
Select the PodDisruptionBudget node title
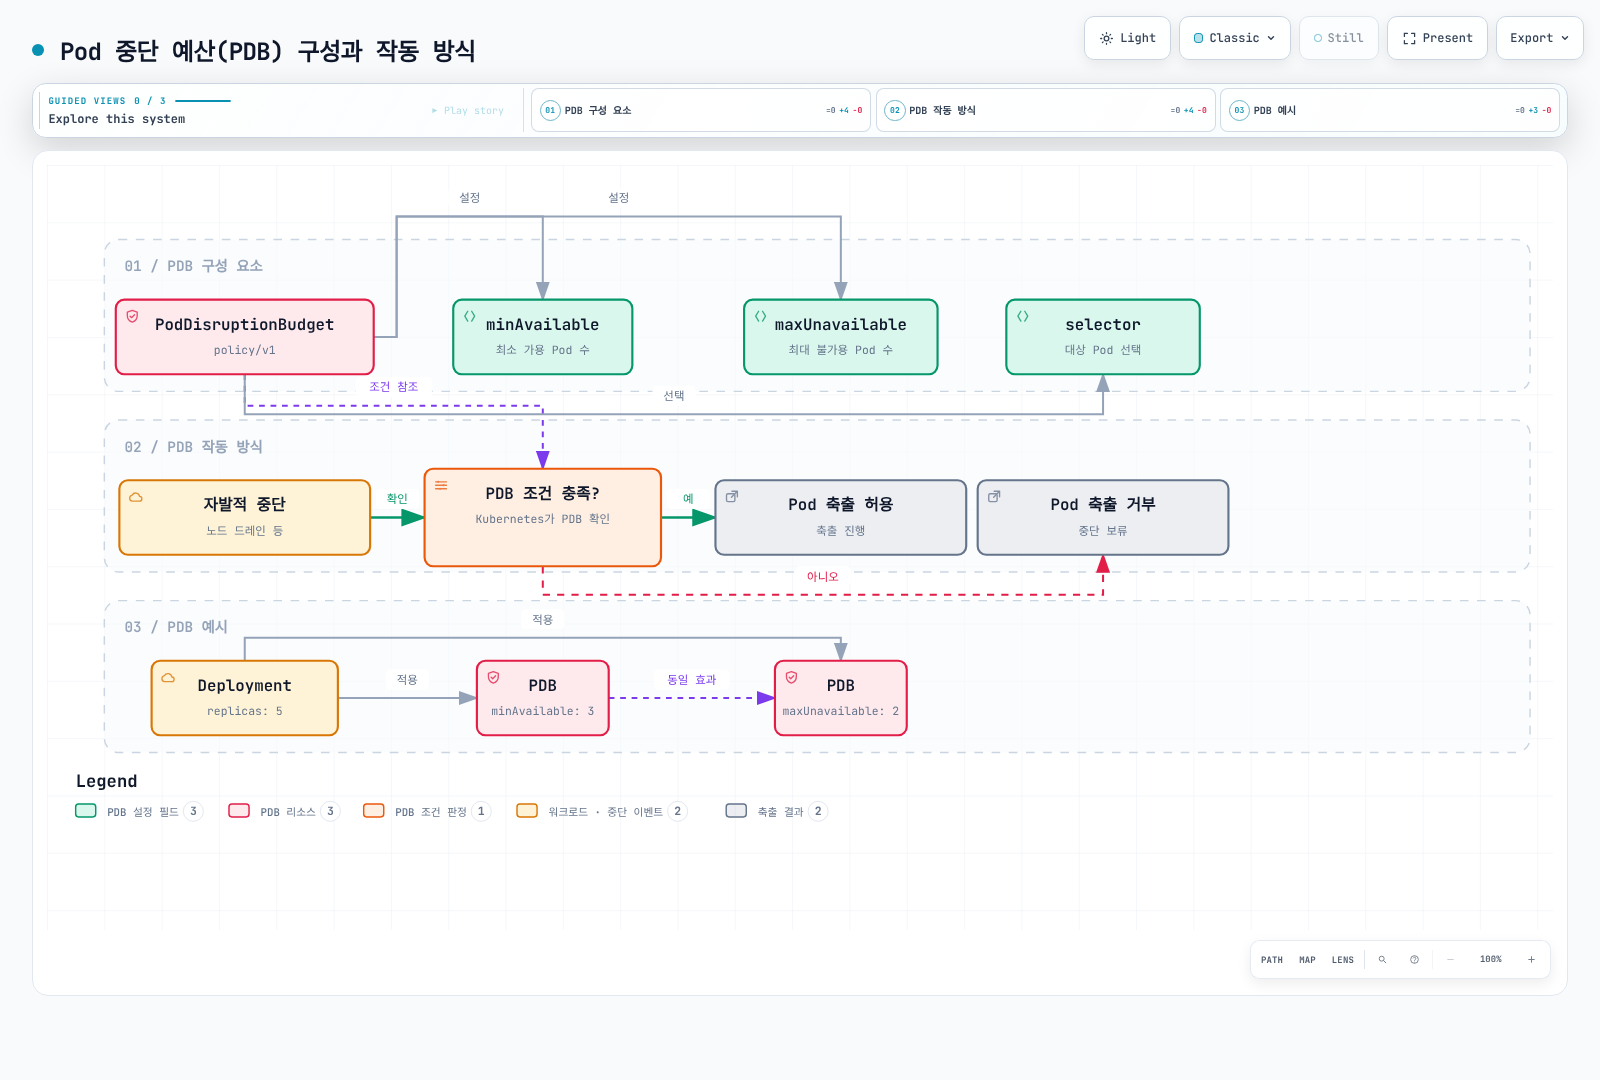(x=244, y=325)
